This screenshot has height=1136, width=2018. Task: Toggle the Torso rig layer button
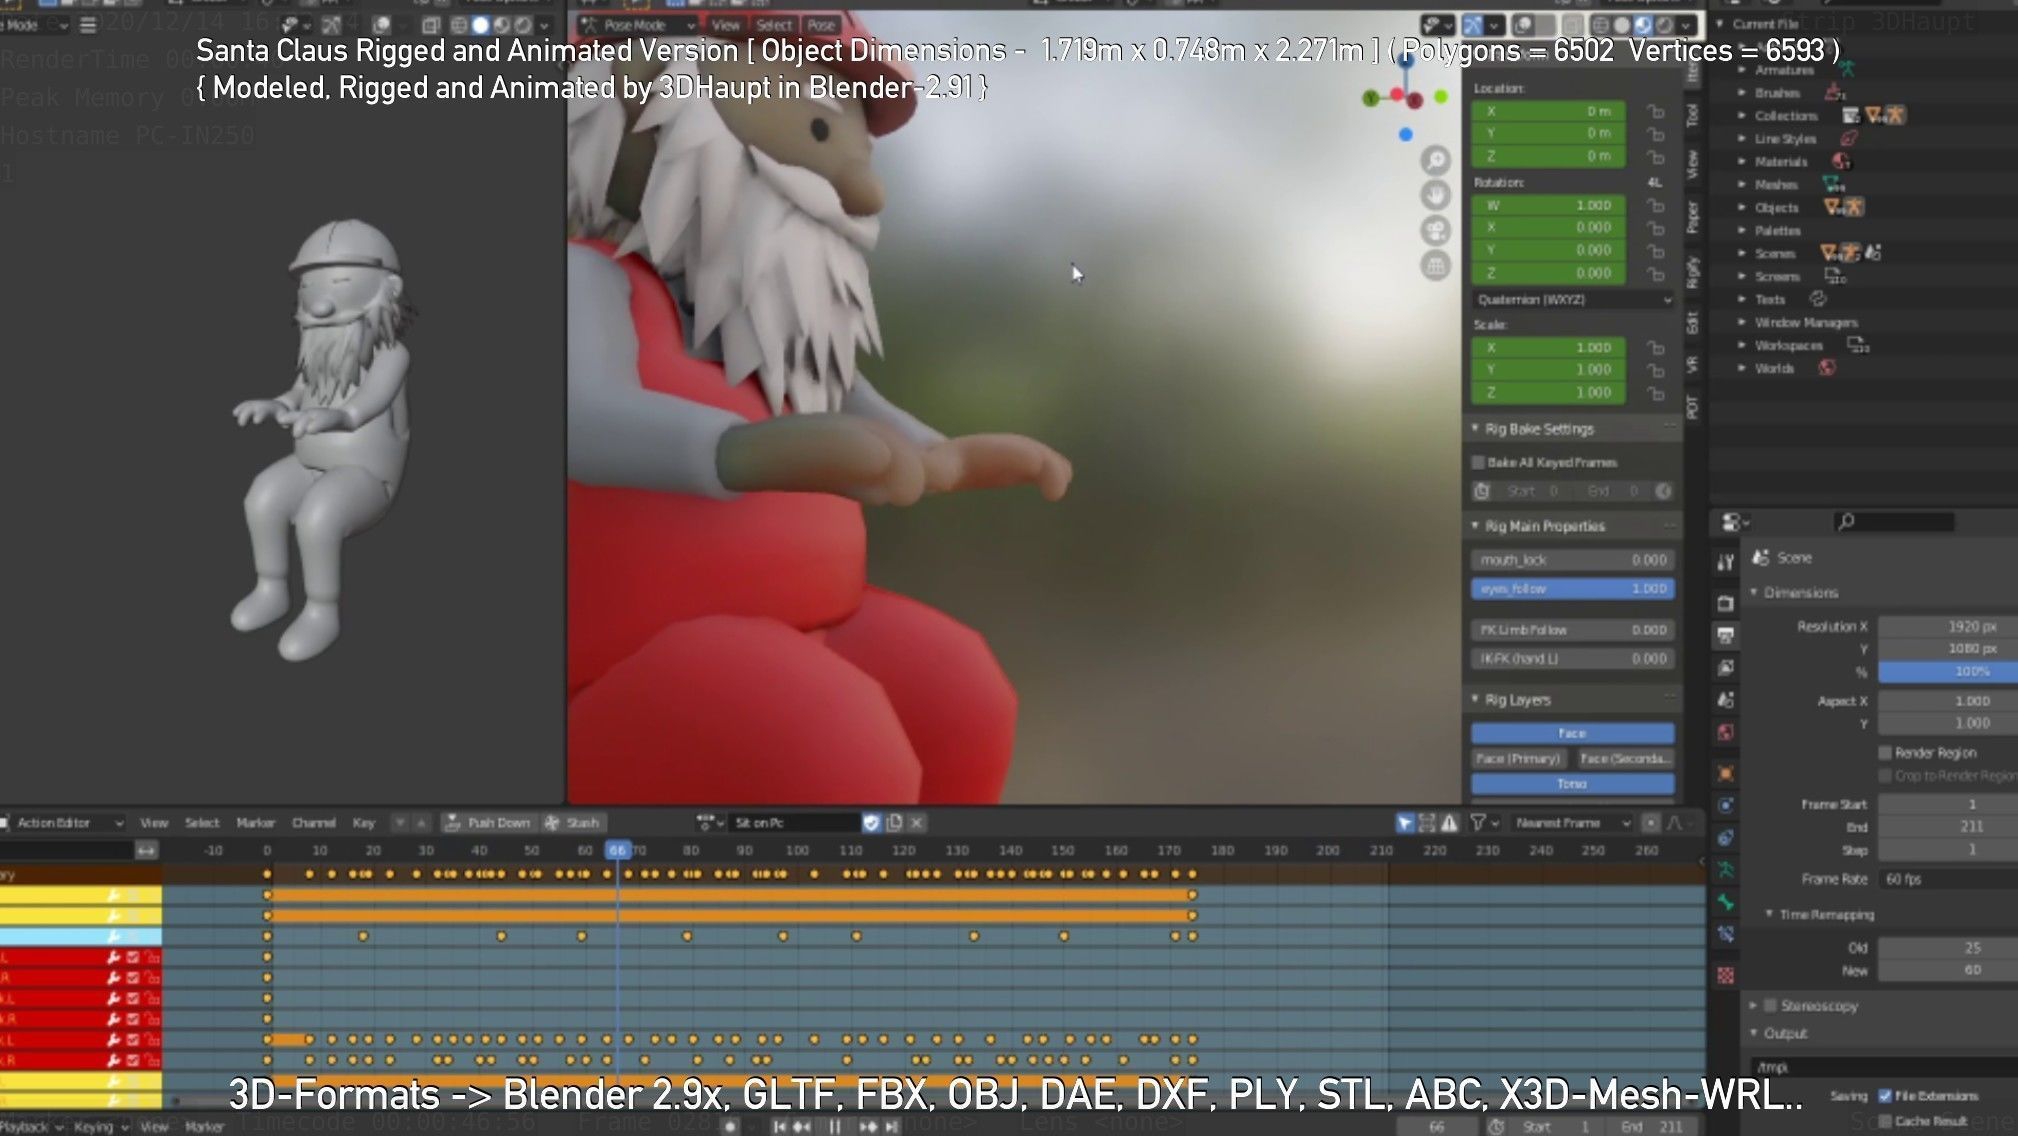pos(1573,784)
